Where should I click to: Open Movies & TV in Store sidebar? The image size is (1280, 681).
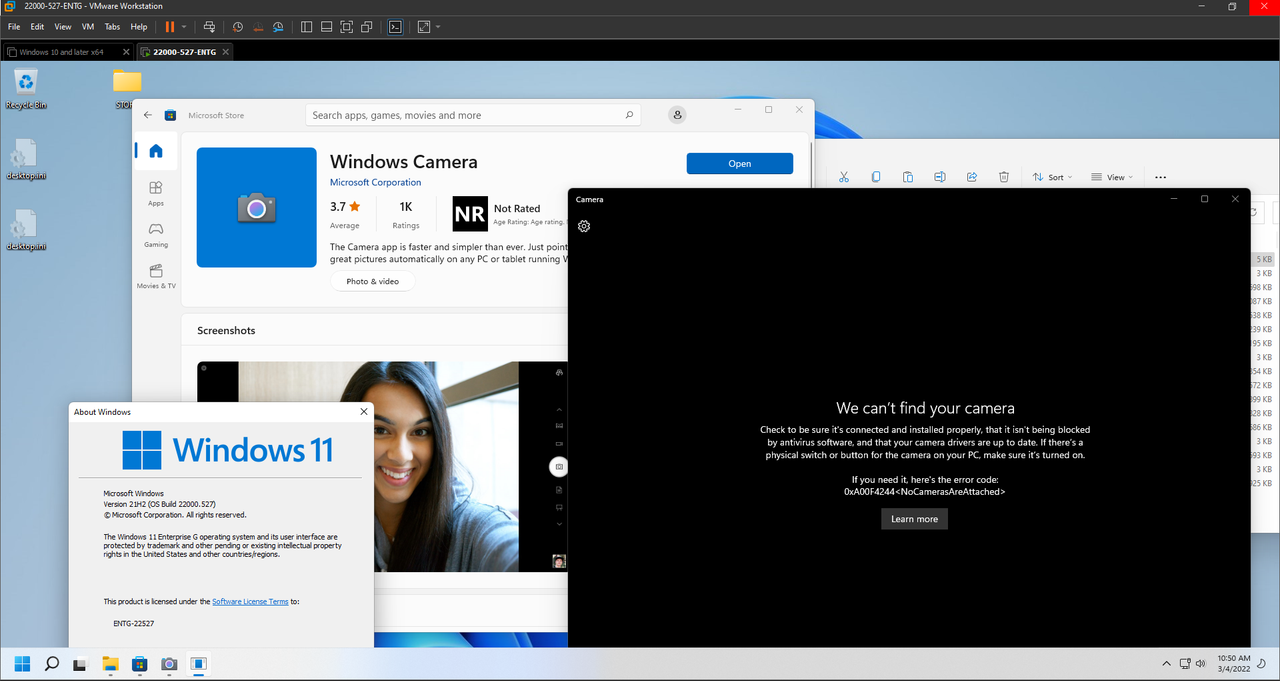[x=156, y=276]
